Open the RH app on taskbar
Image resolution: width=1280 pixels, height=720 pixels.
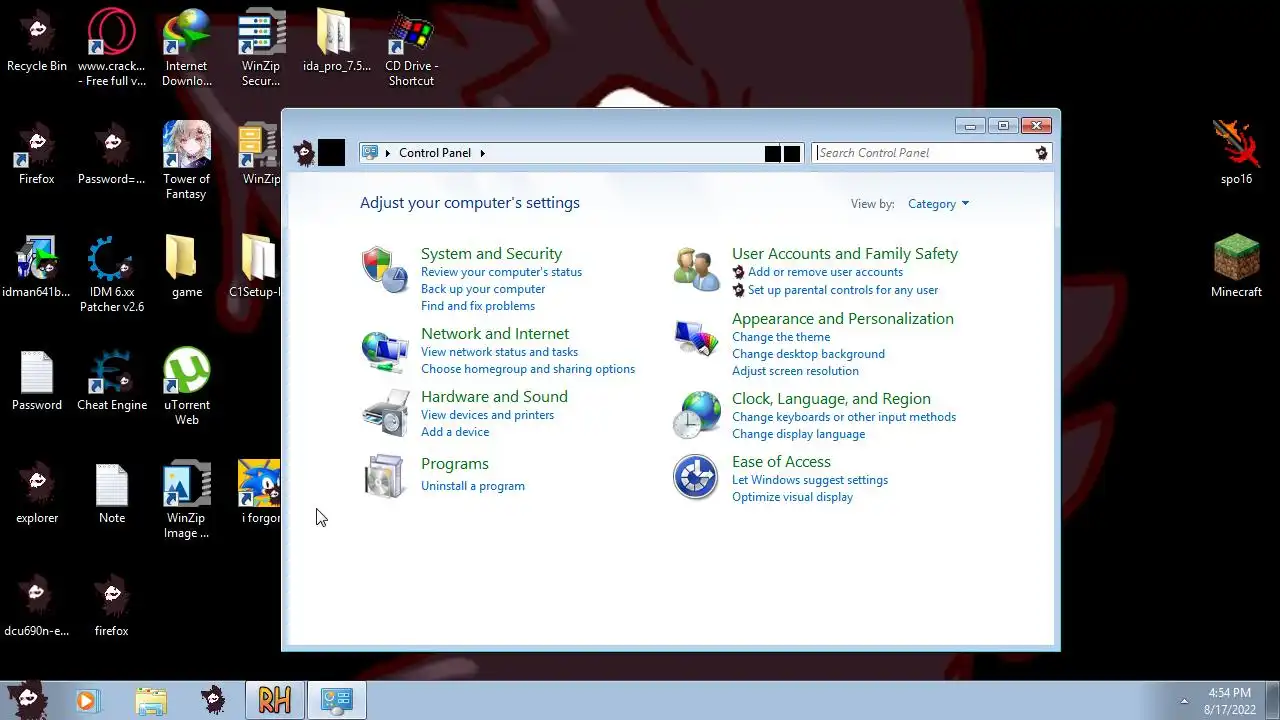tap(275, 701)
